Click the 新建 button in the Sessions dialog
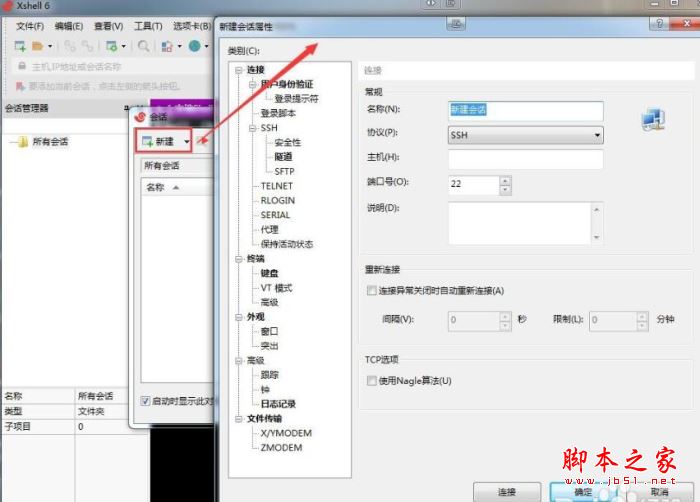This screenshot has height=502, width=700. (158, 142)
